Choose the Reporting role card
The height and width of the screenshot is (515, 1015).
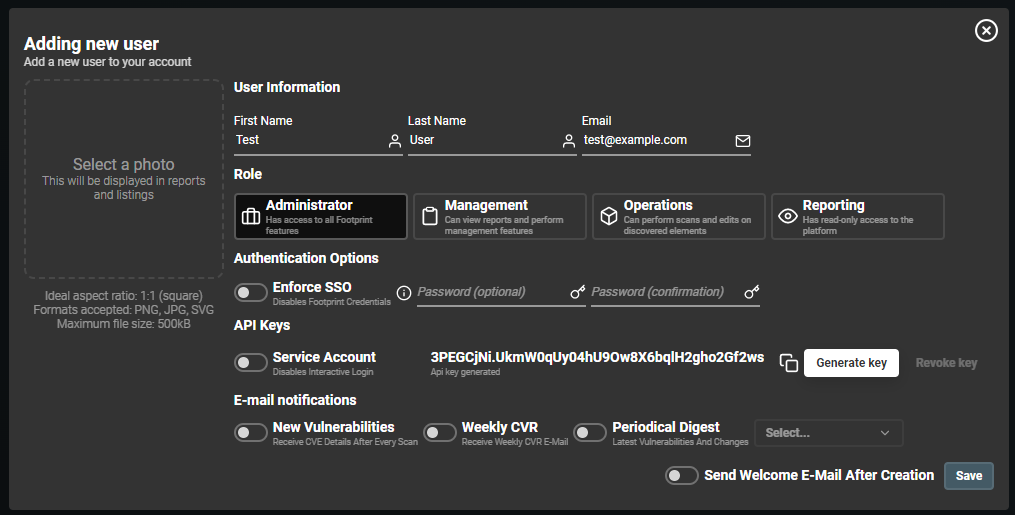(857, 216)
